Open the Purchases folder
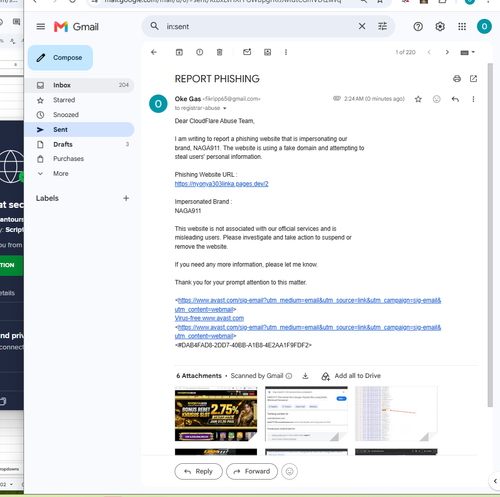This screenshot has height=497, width=500. pos(79,159)
